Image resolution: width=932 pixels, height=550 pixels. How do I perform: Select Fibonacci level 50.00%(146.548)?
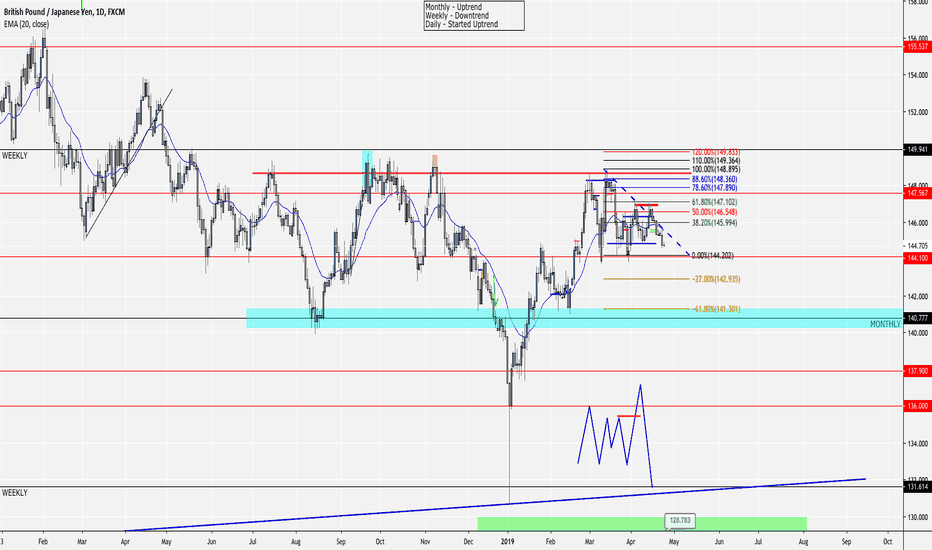tap(714, 212)
